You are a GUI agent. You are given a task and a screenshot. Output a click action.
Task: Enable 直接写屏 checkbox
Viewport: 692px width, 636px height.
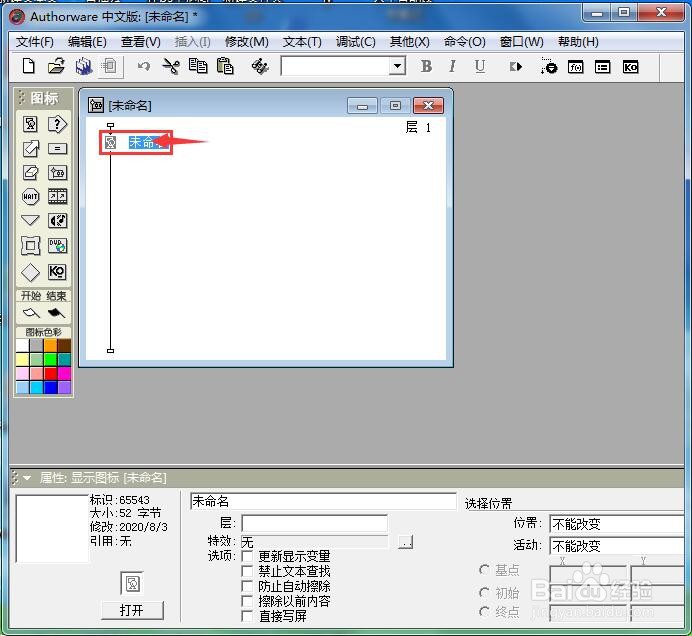click(x=248, y=617)
